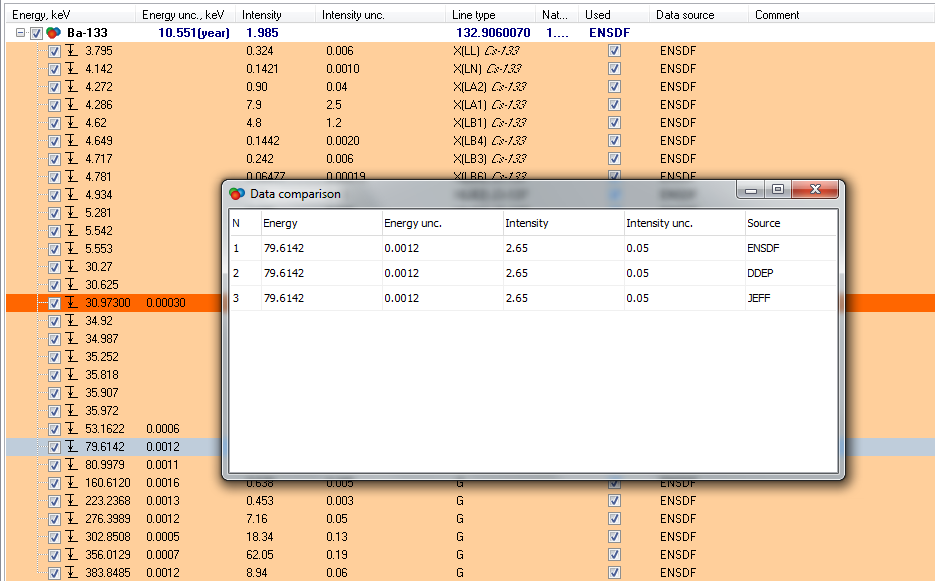
Task: Collapse the Ba-133 tree node
Action: click(21, 33)
